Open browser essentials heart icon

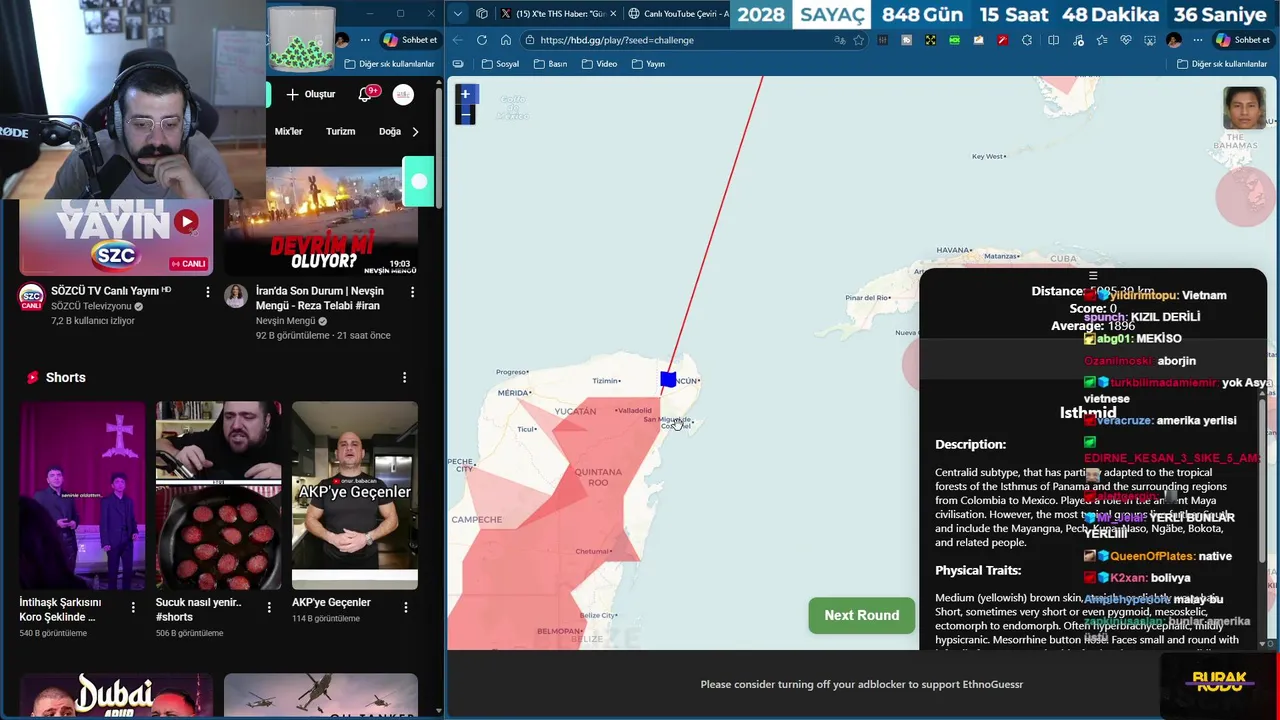tap(1125, 40)
